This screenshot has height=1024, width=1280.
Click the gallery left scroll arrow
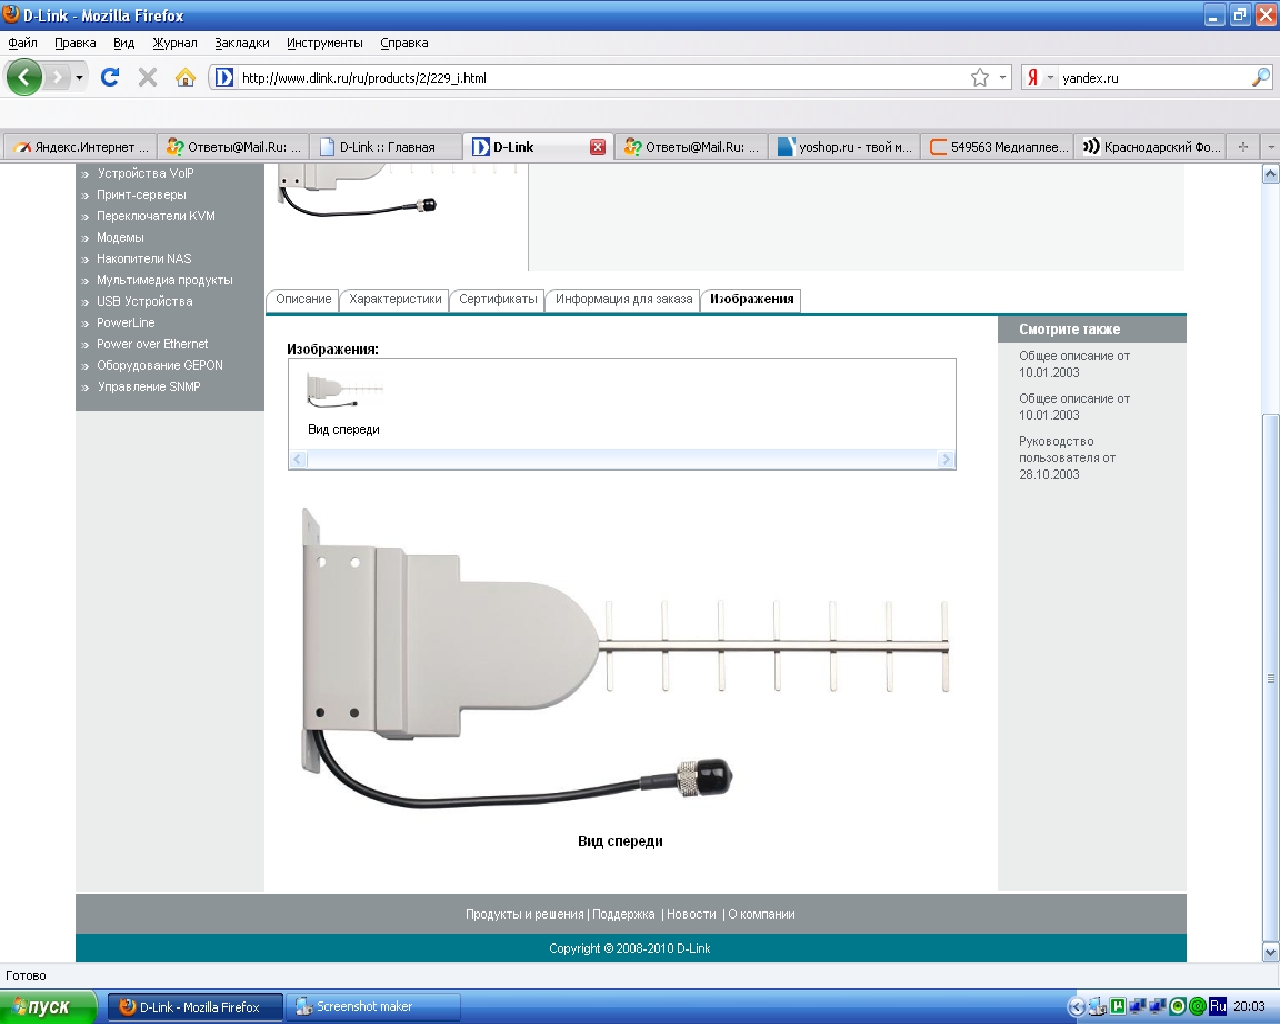point(297,459)
